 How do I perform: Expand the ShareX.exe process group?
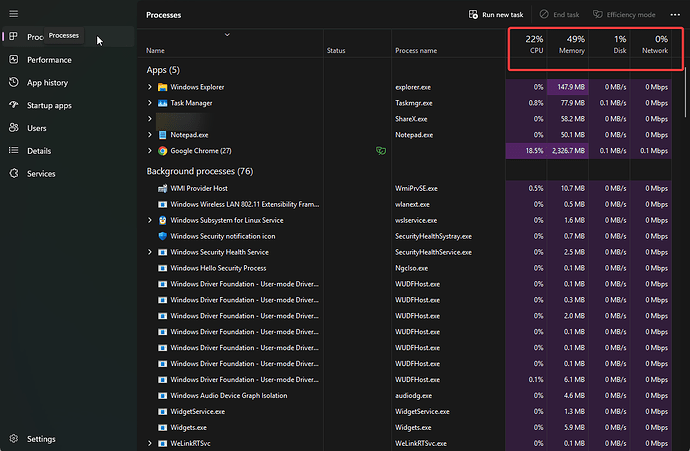point(150,118)
